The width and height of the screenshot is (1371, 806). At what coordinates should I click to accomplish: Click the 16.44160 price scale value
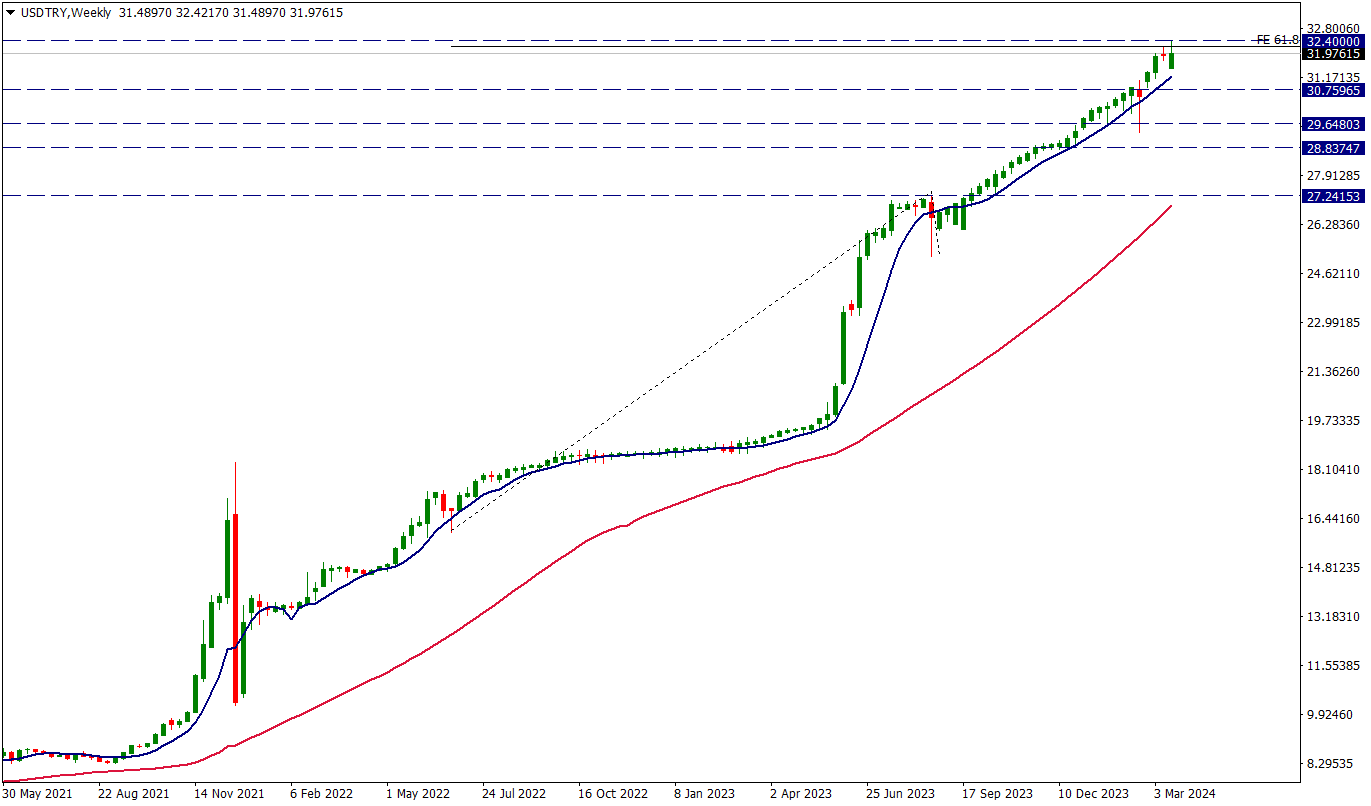(x=1334, y=518)
